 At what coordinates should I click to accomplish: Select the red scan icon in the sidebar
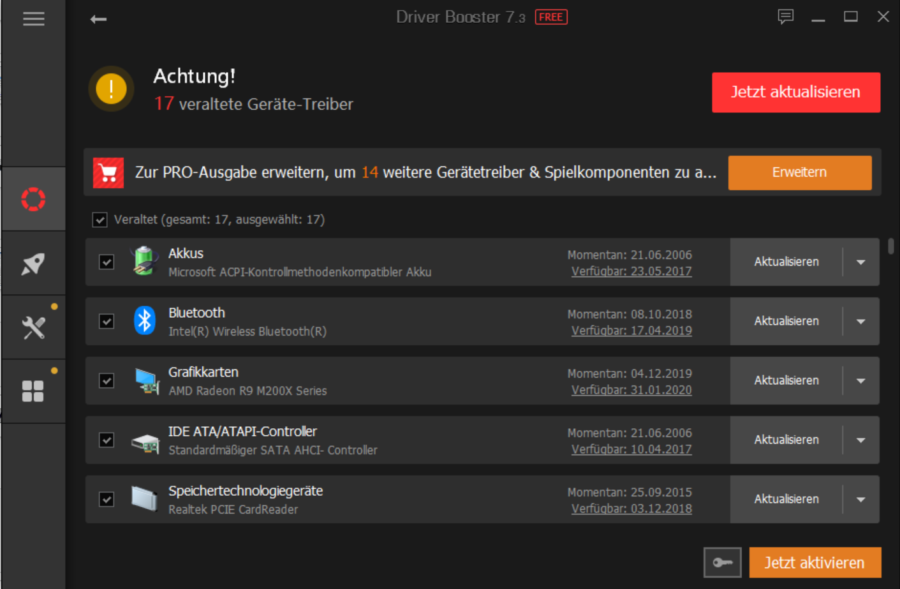coord(33,198)
